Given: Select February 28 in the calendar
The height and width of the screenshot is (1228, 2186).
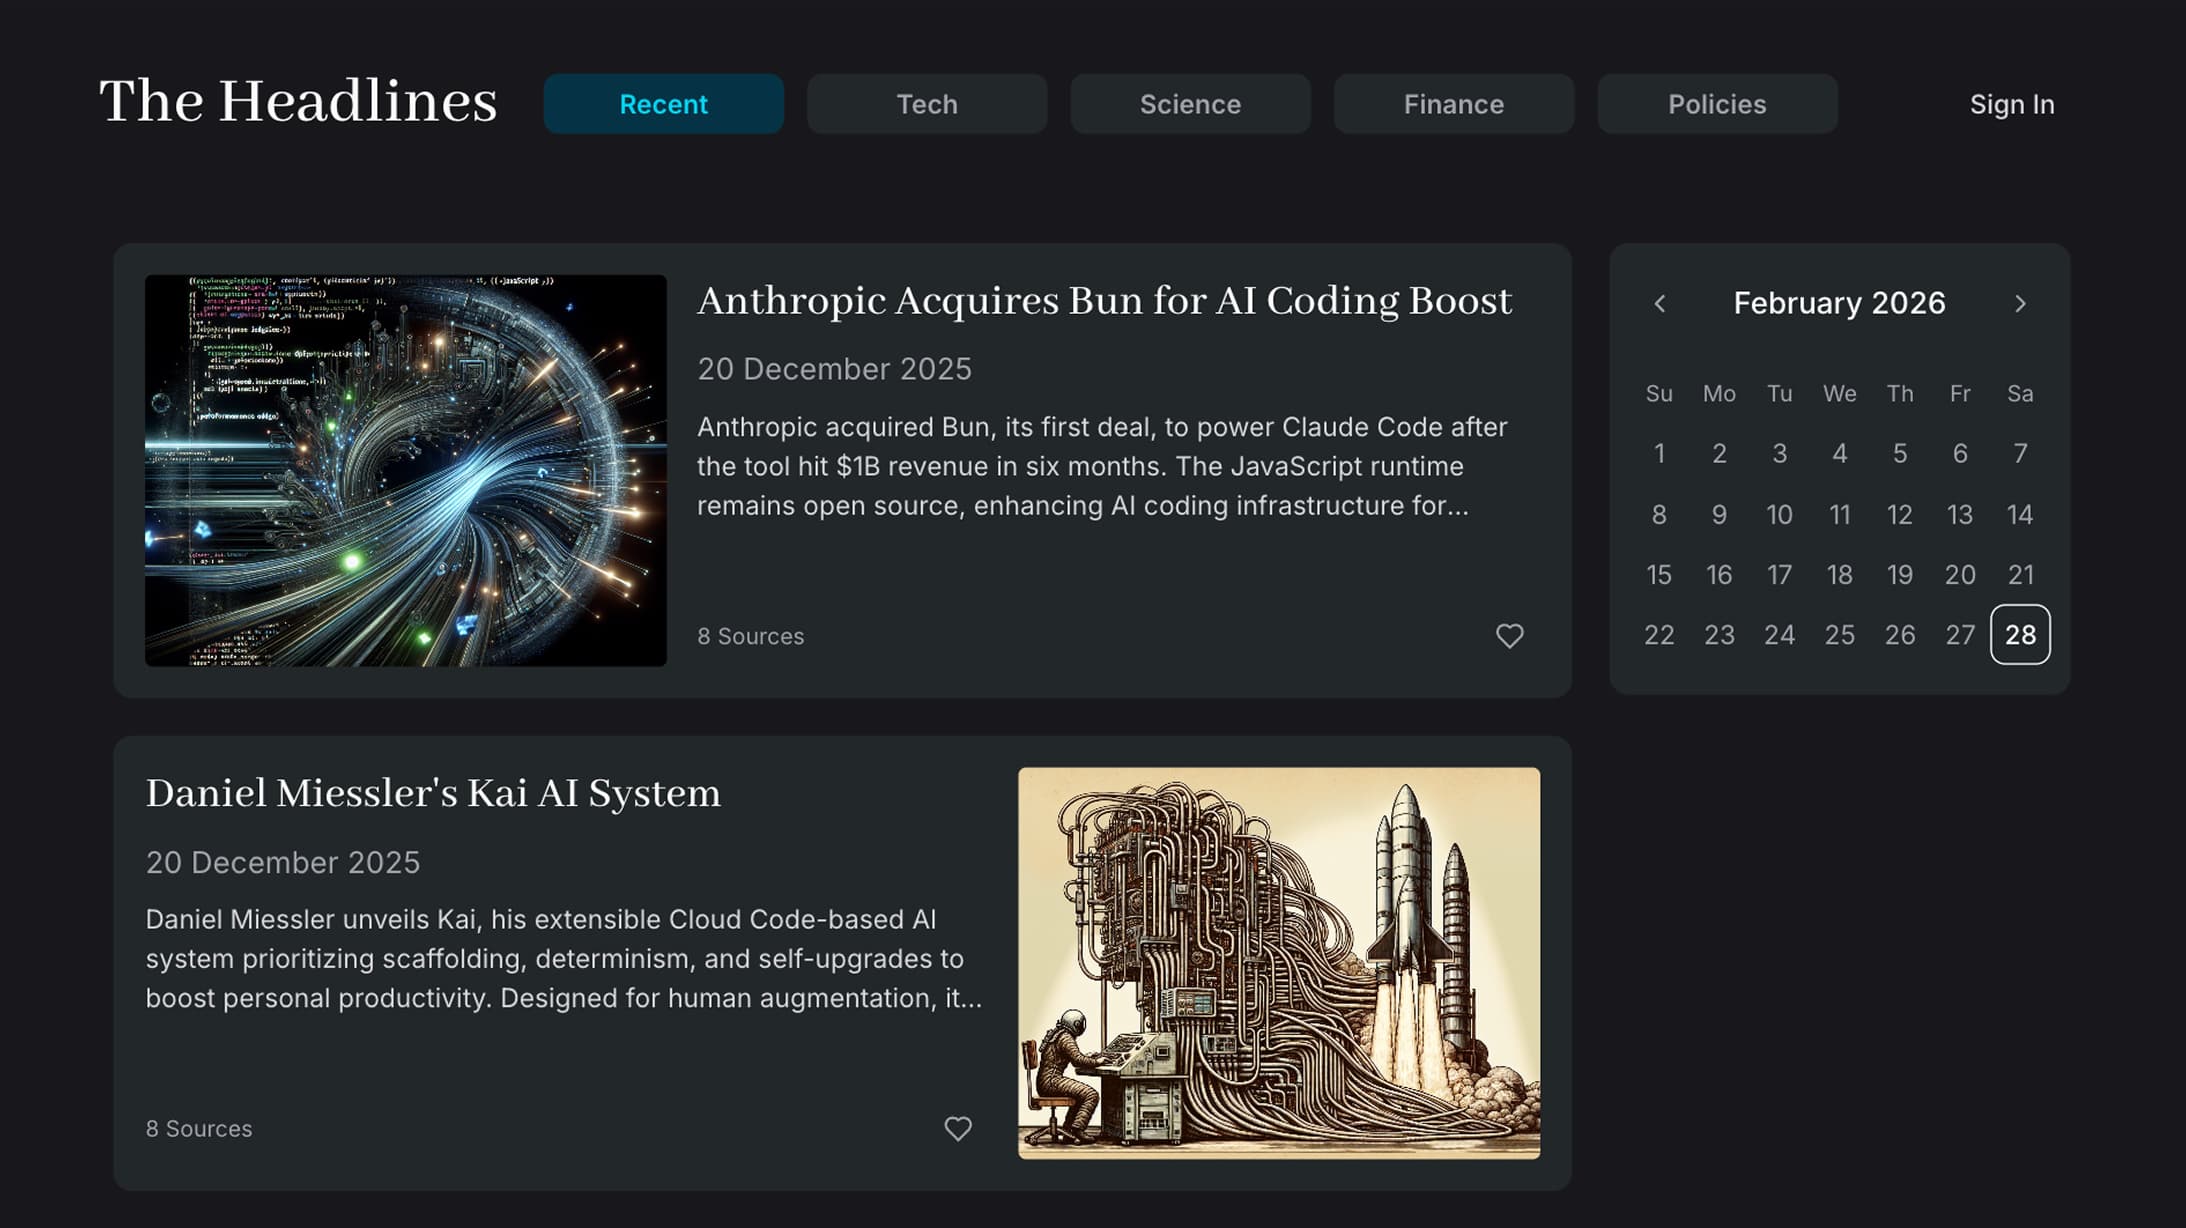Looking at the screenshot, I should pos(2020,634).
